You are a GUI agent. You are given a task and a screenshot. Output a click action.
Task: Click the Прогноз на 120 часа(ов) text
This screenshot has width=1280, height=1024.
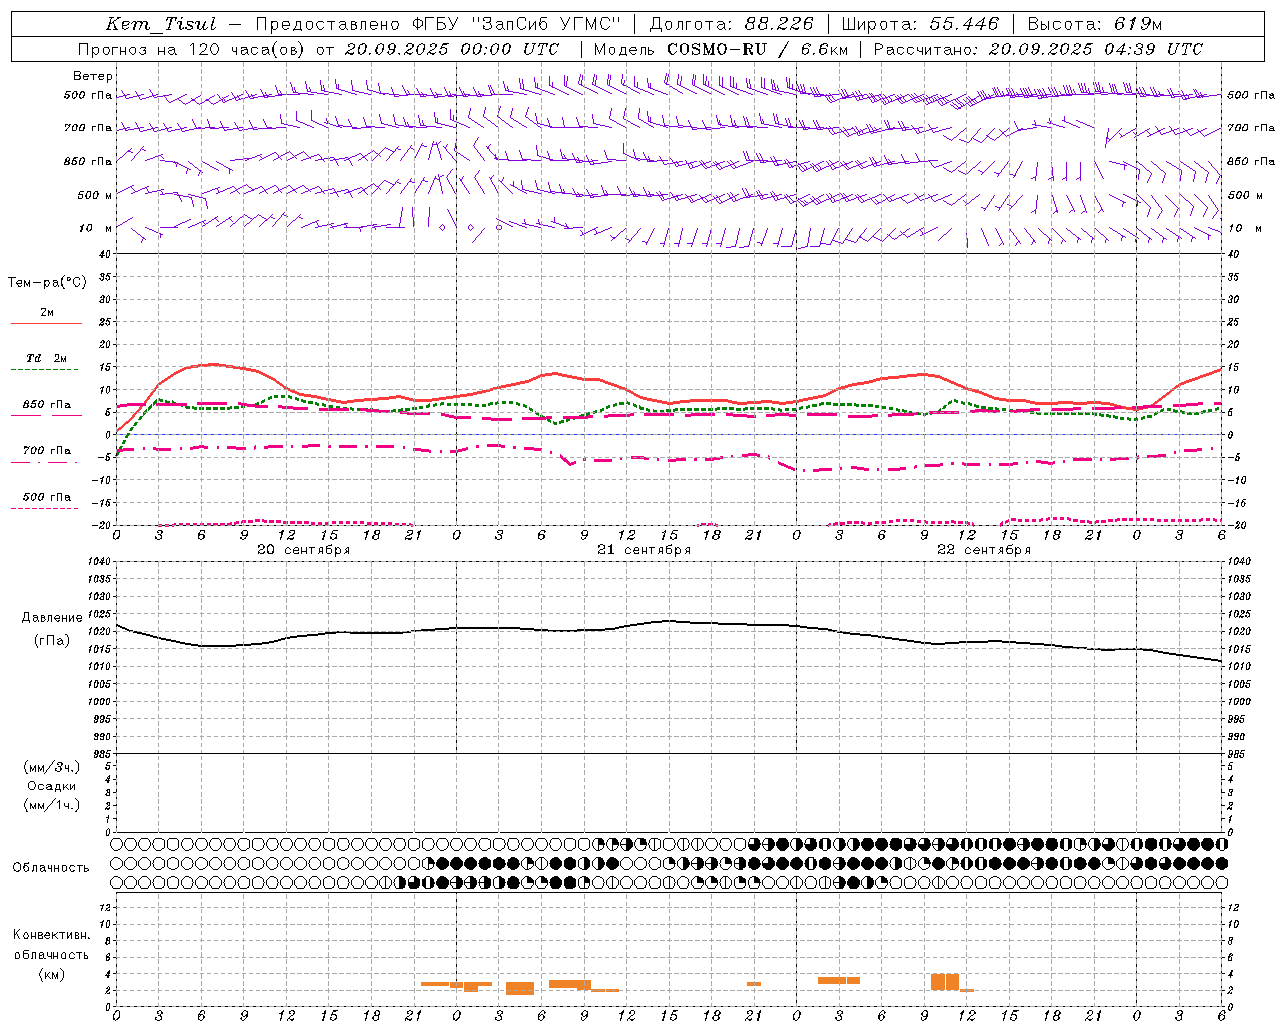(x=193, y=49)
